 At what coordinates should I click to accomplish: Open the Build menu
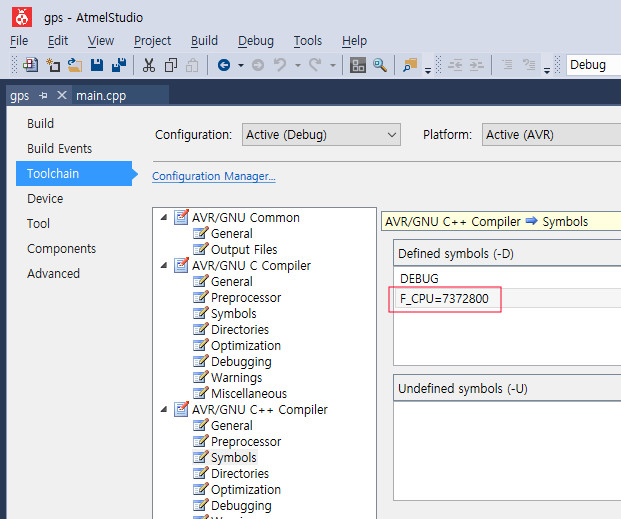click(x=204, y=41)
